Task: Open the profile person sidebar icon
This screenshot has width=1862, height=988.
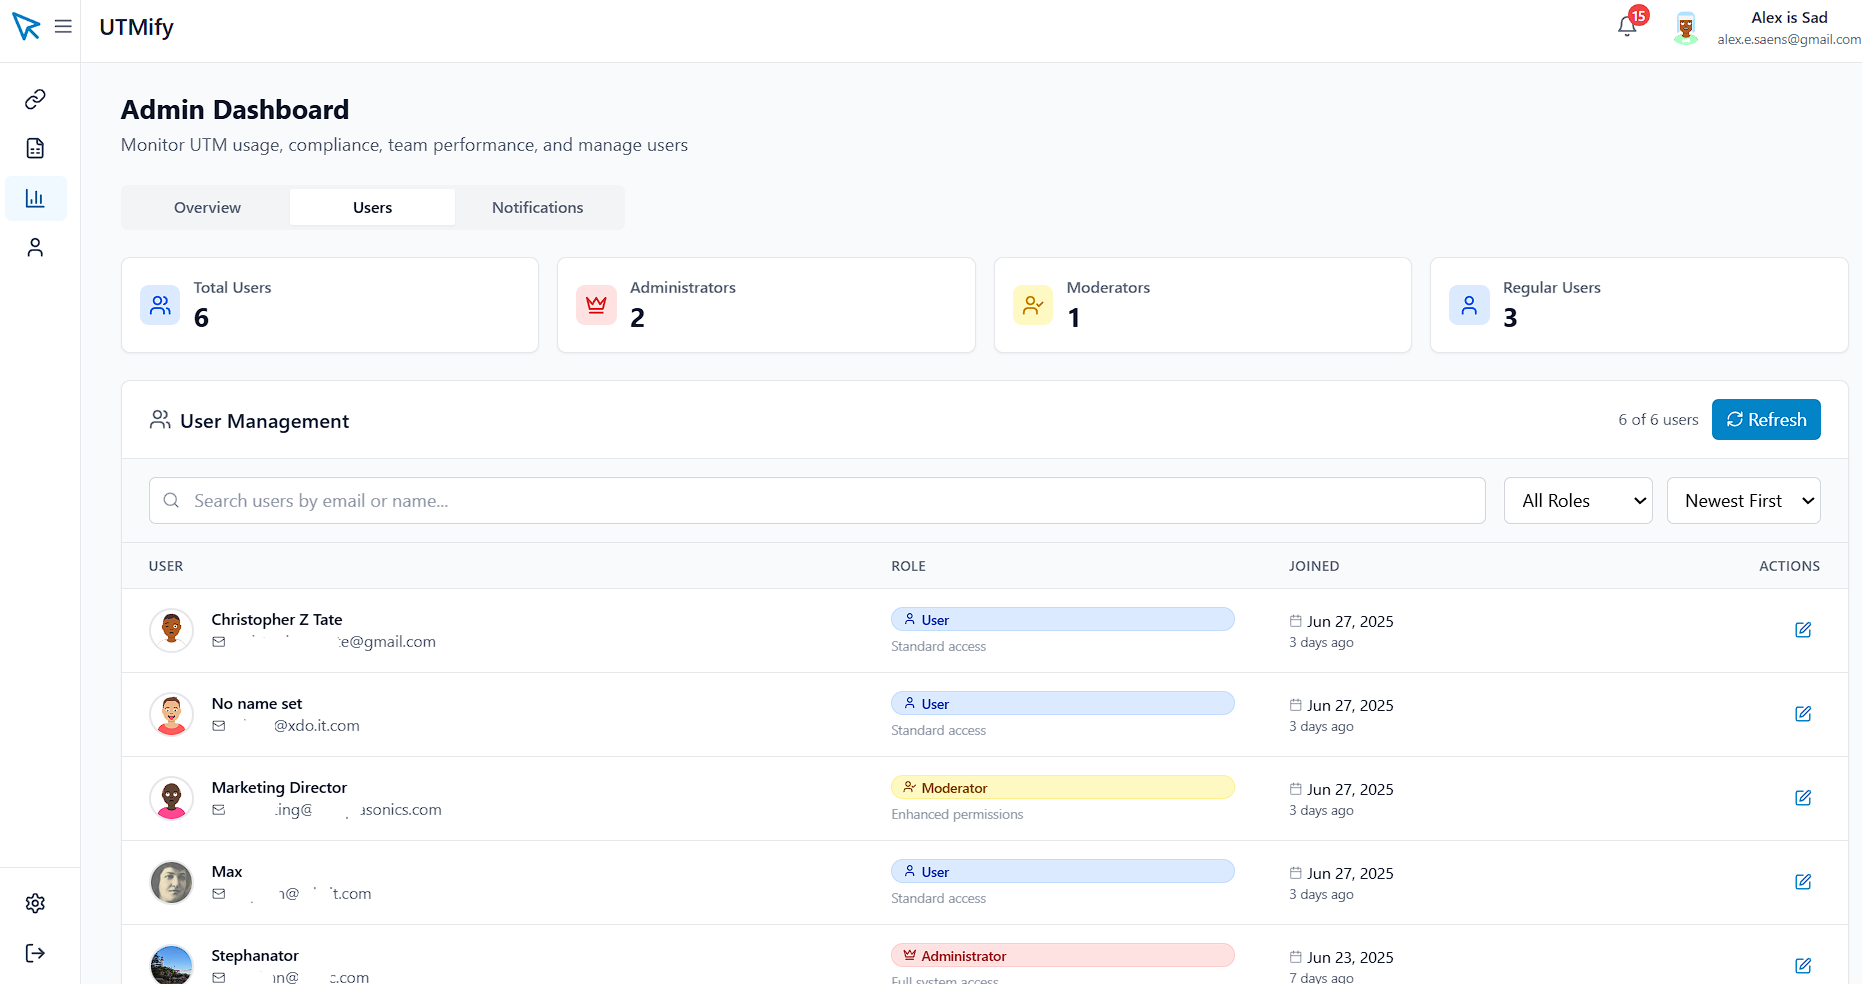Action: coord(35,247)
